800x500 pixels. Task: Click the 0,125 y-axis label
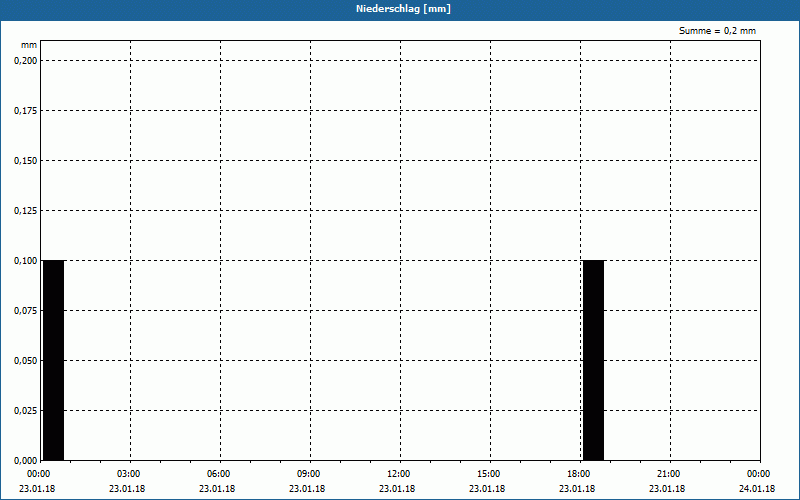26,211
